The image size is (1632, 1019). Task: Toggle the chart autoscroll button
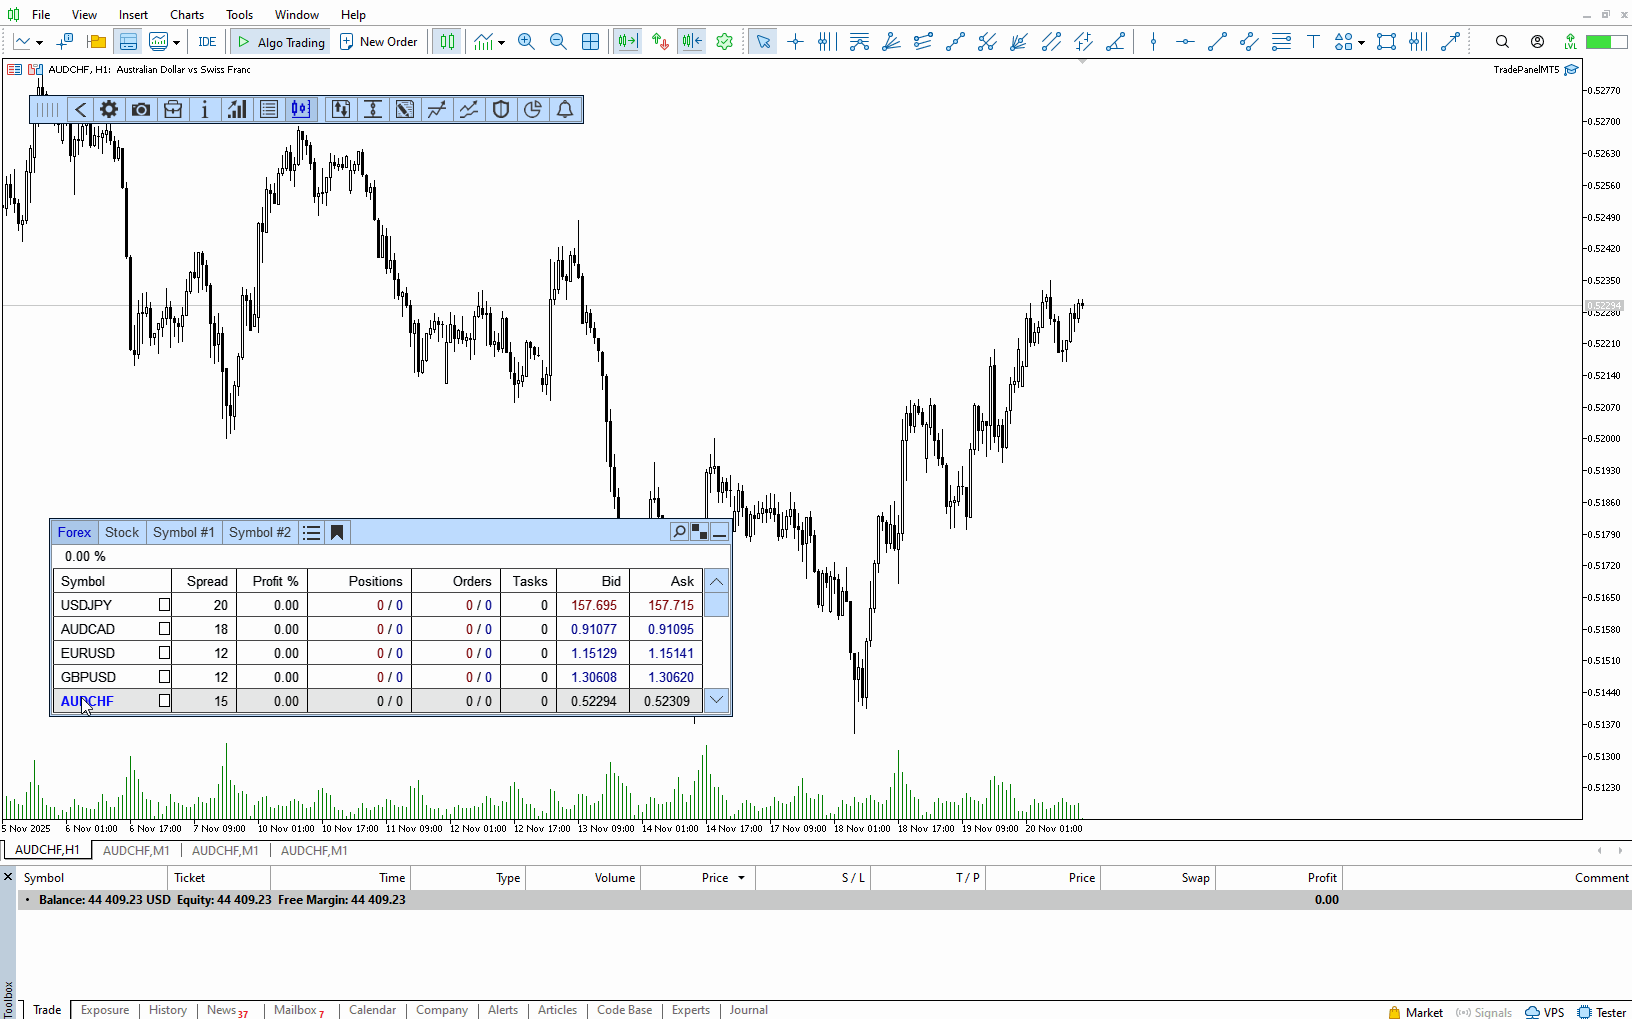(x=627, y=42)
